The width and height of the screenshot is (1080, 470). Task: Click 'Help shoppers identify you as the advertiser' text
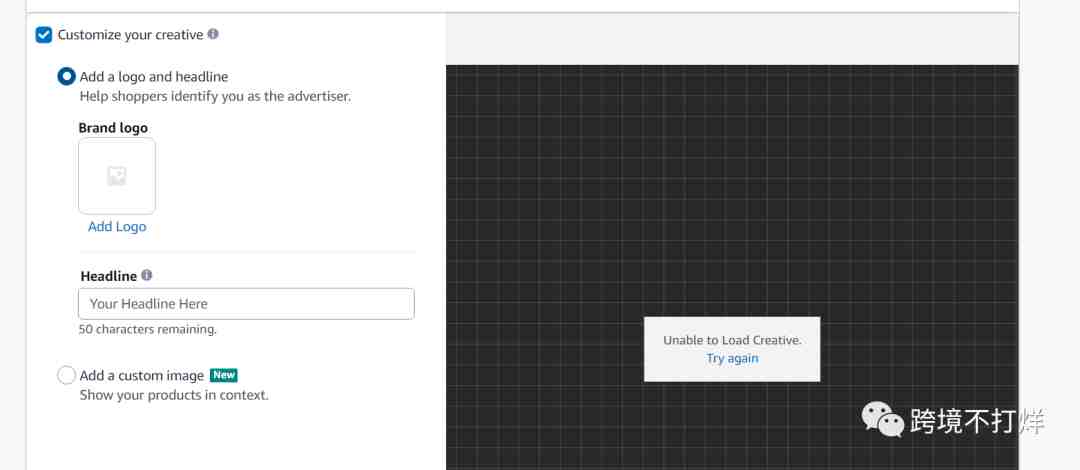(x=215, y=96)
